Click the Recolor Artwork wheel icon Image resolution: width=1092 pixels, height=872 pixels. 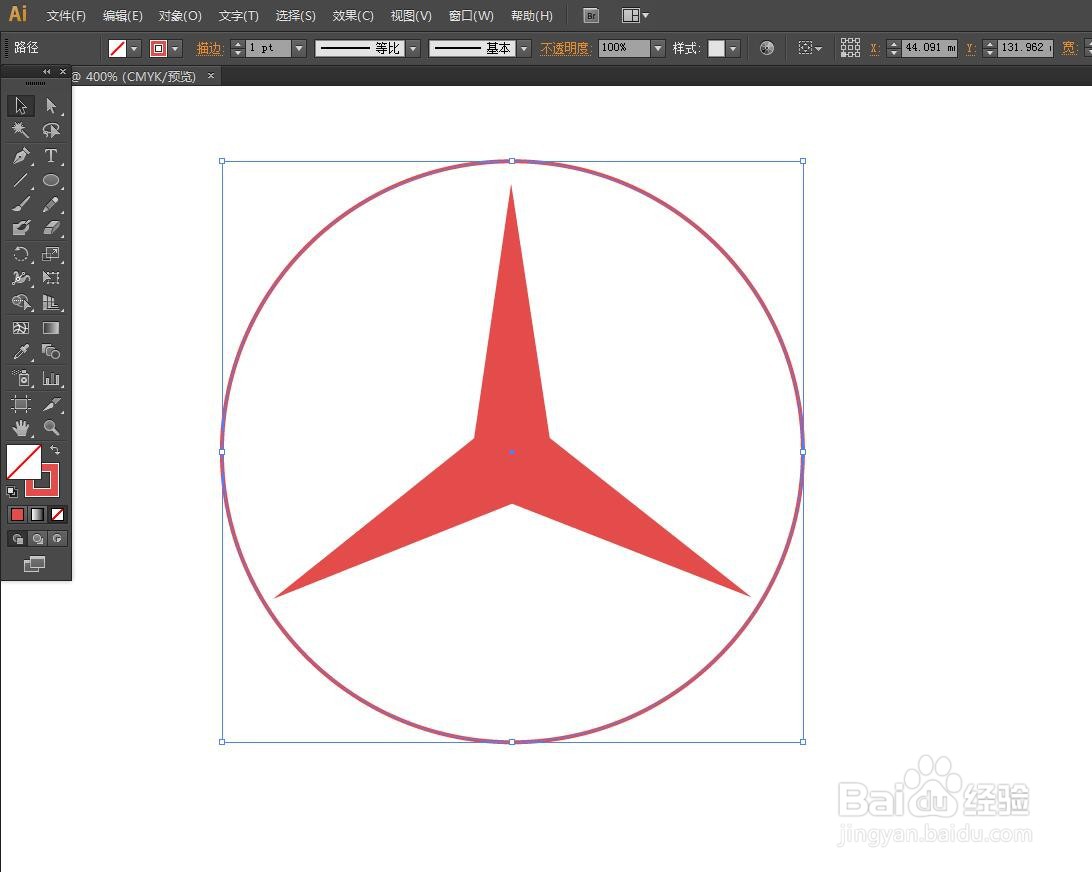[767, 48]
